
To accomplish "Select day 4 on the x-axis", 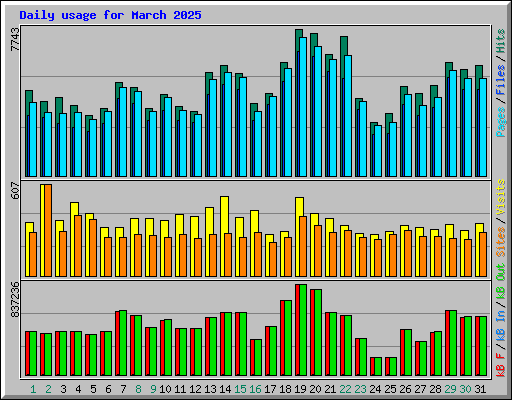I will pos(78,389).
